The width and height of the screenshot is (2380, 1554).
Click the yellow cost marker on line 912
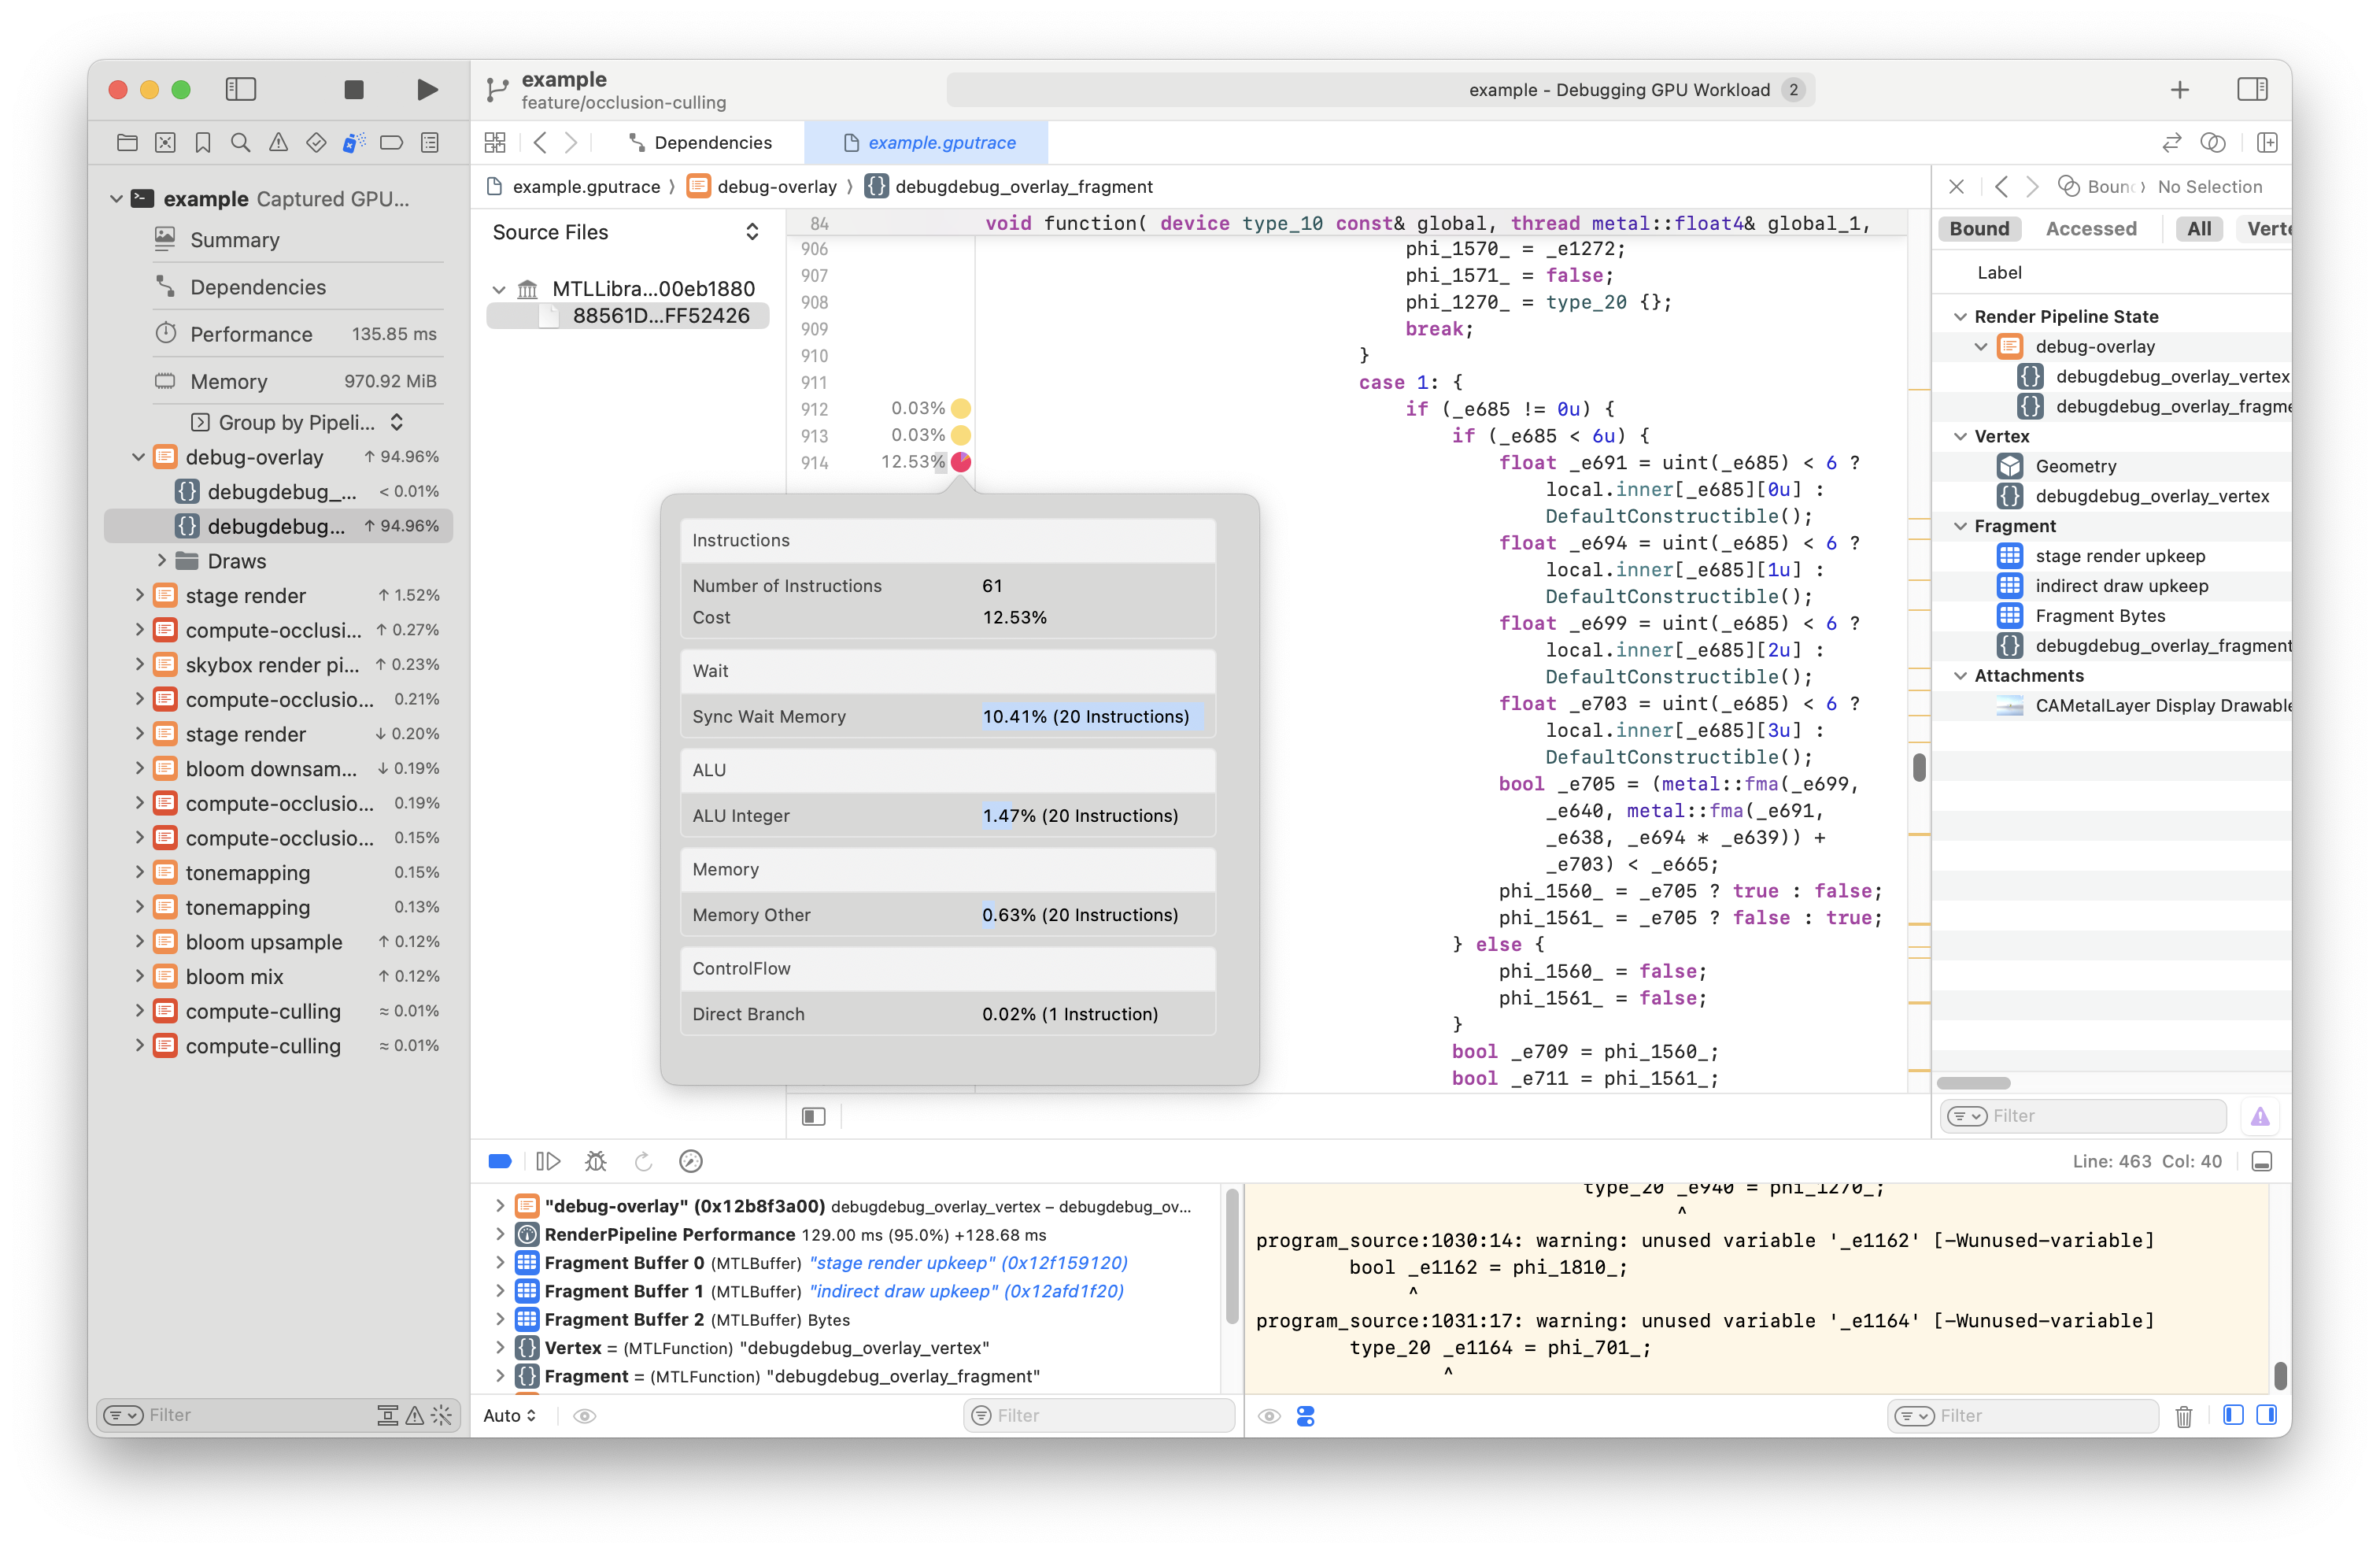pyautogui.click(x=961, y=408)
